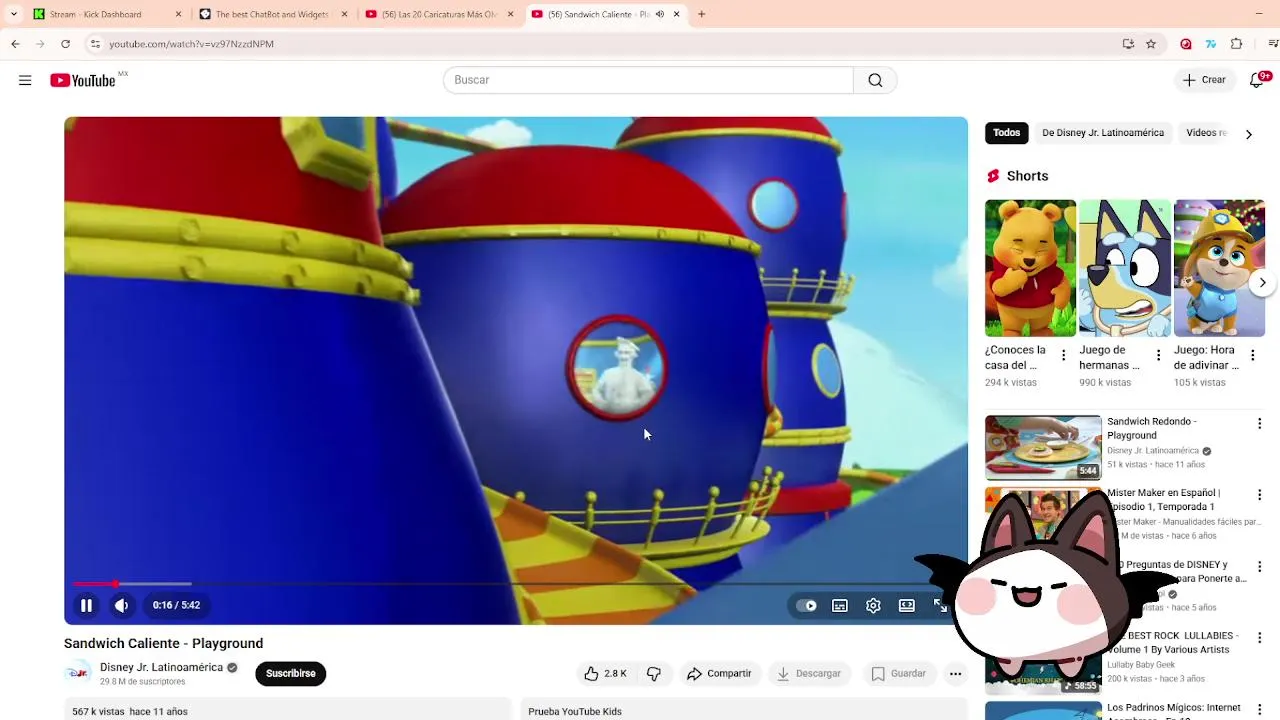The width and height of the screenshot is (1280, 720).
Task: Open more actions ellipsis under the video
Action: click(x=955, y=674)
